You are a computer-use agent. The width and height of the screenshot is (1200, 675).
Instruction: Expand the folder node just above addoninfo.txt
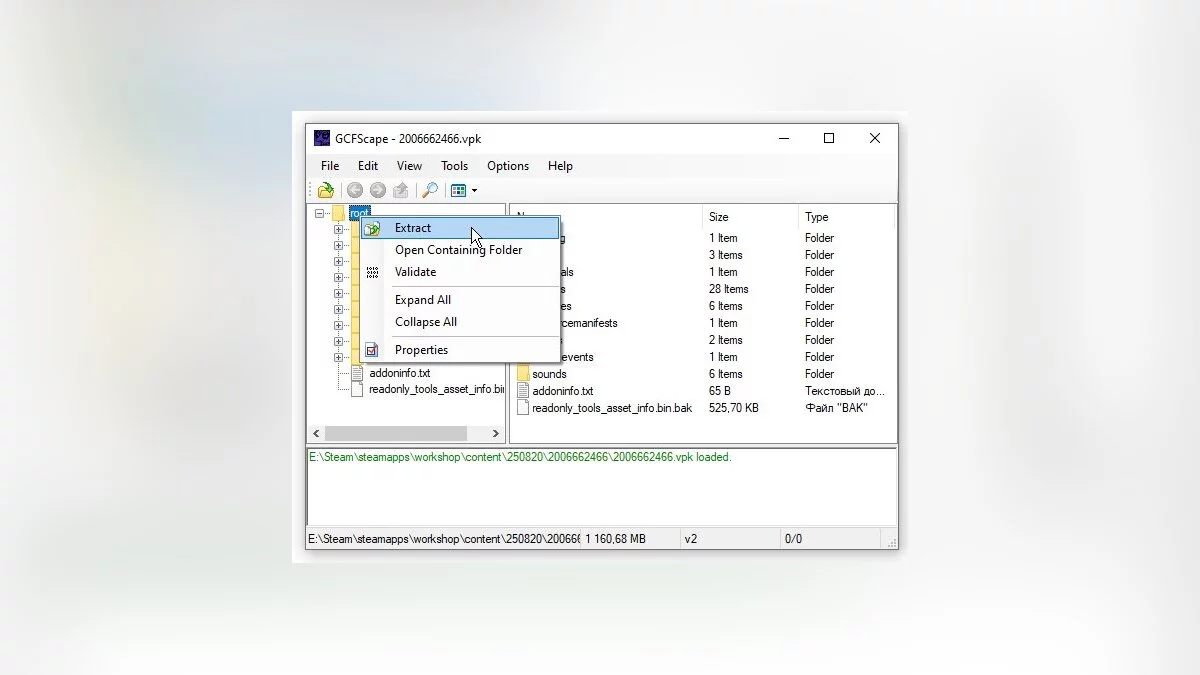tap(338, 357)
